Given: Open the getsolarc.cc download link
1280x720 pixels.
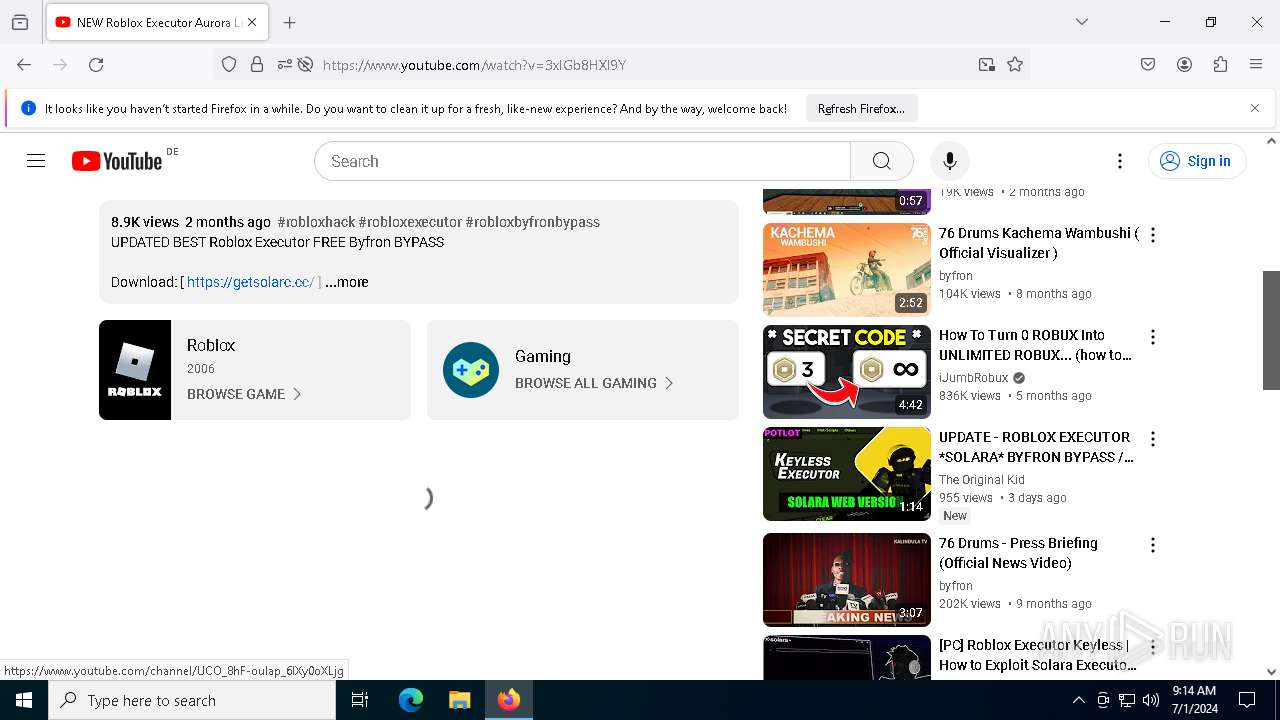Looking at the screenshot, I should (250, 282).
